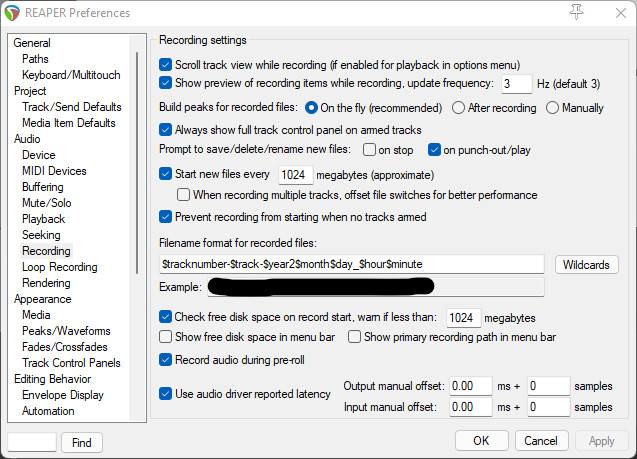Screen dimensions: 637x459
Task: Click the Input manual offset ms field
Action: click(471, 407)
